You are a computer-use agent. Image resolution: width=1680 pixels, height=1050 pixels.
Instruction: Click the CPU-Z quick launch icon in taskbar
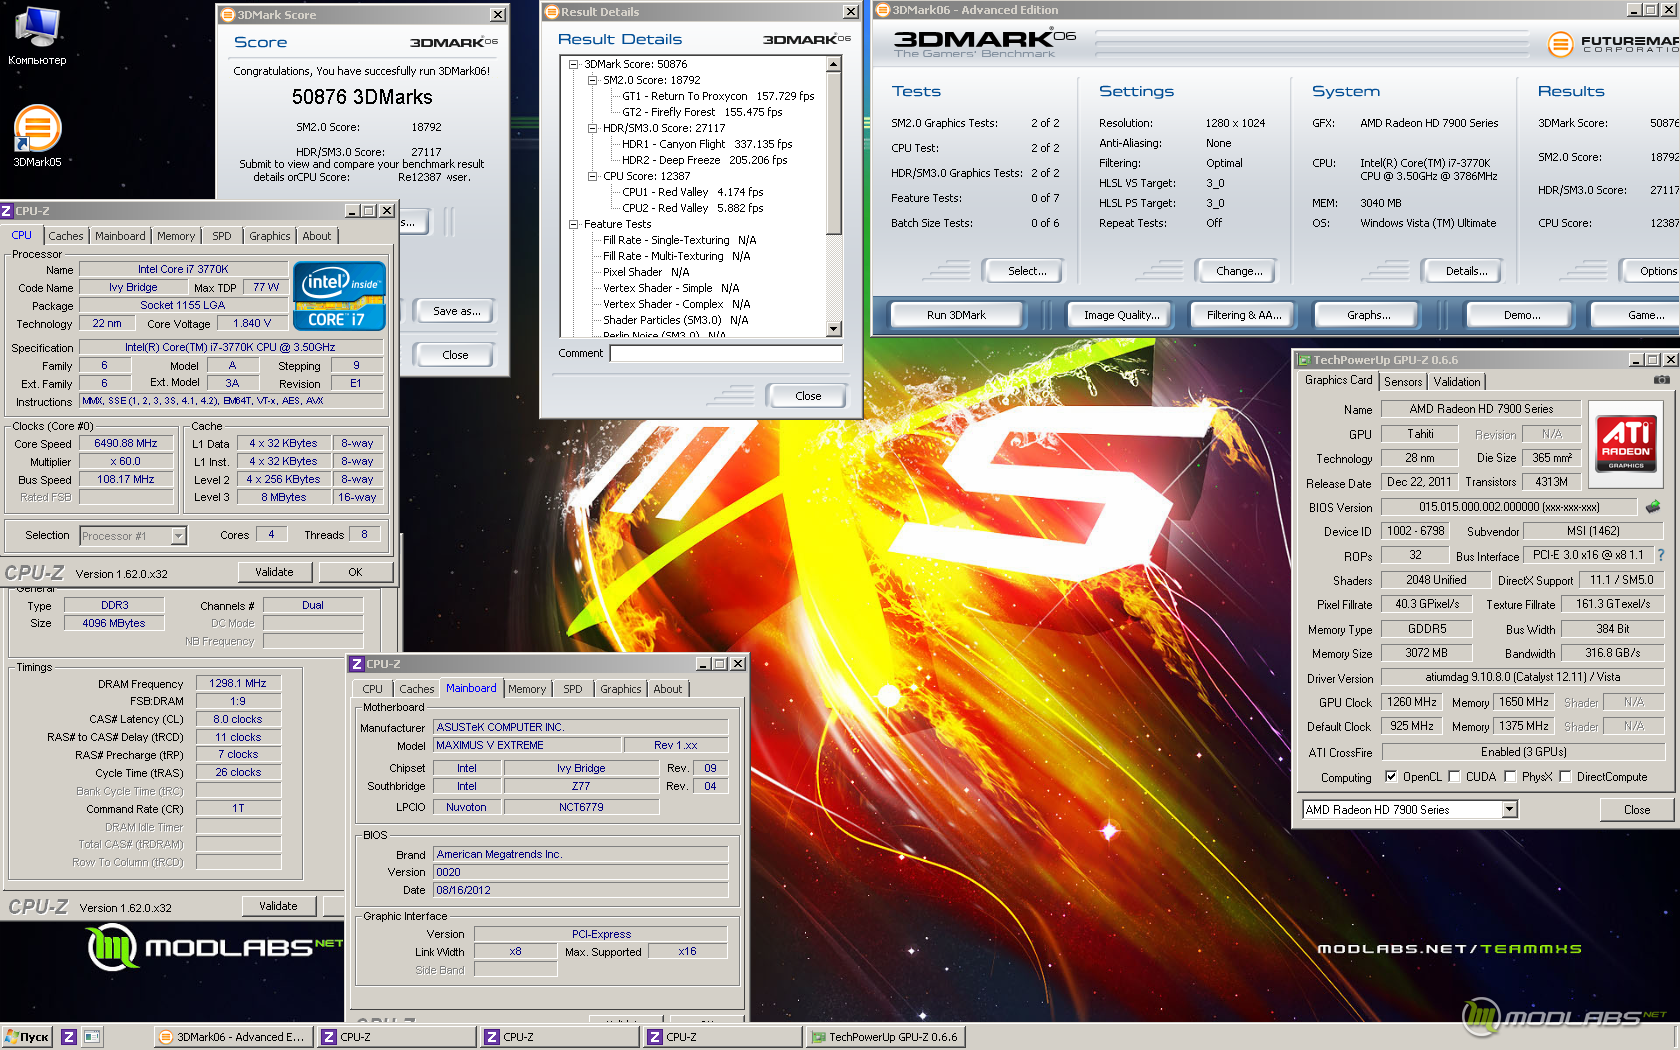coord(69,1037)
